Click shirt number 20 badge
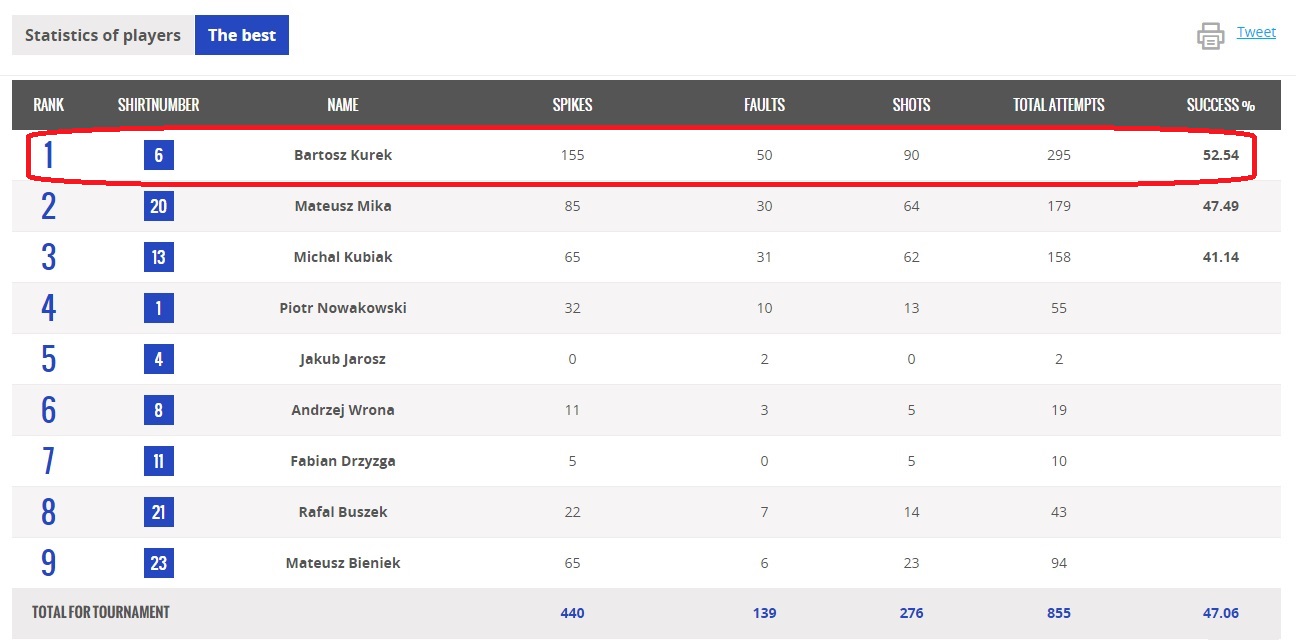Screen dimensions: 1296x640 (158, 206)
